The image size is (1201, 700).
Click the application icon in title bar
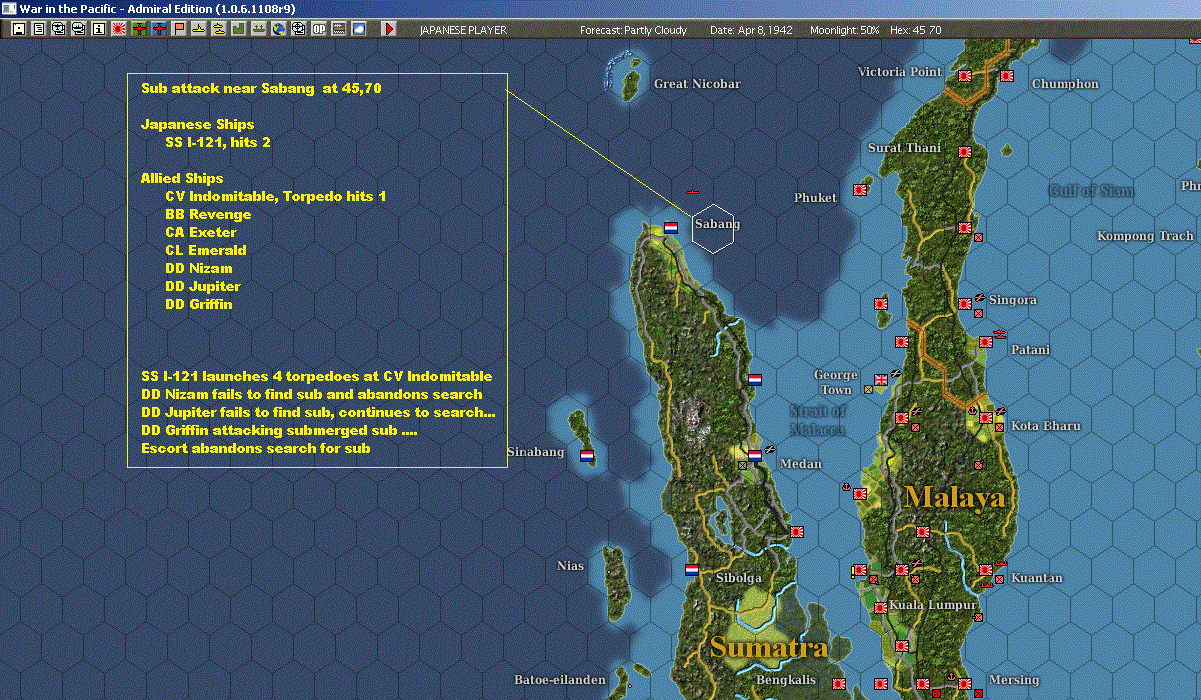pyautogui.click(x=9, y=8)
